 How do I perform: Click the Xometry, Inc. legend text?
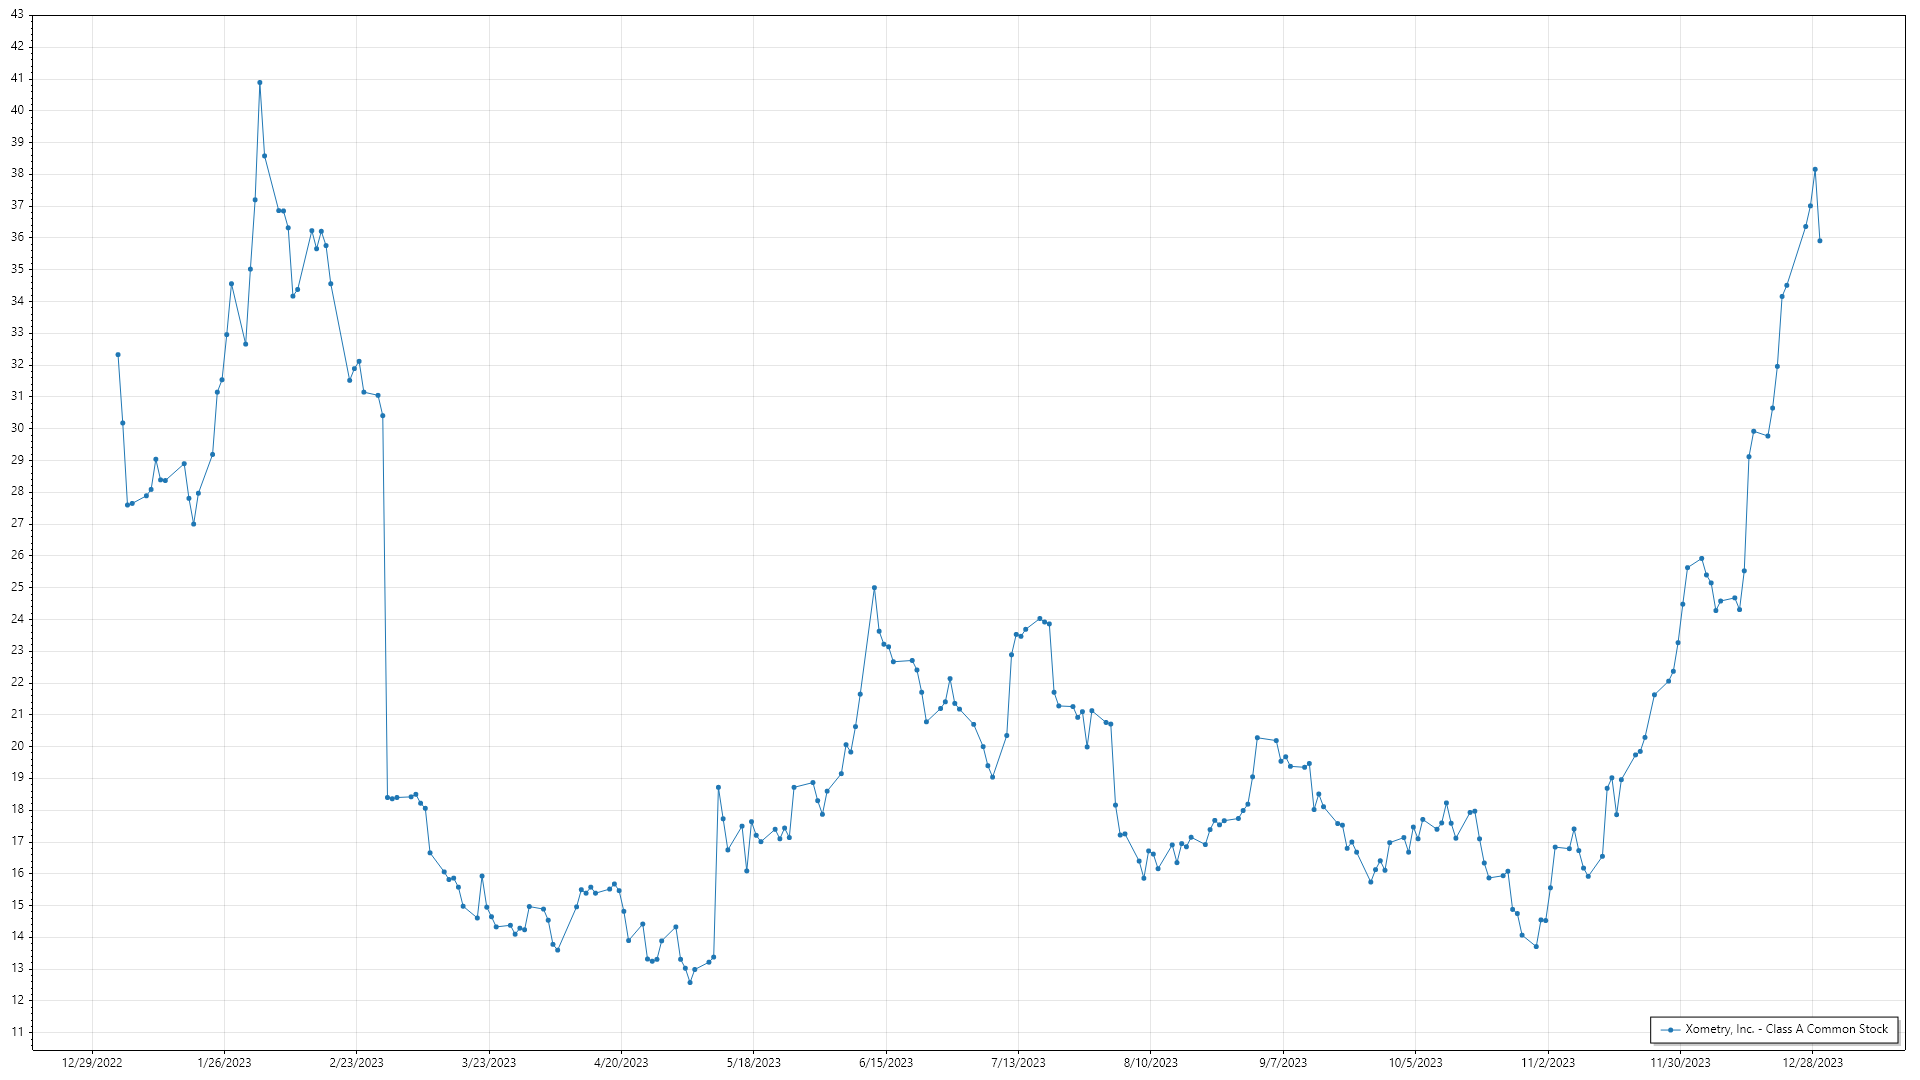[1786, 1029]
